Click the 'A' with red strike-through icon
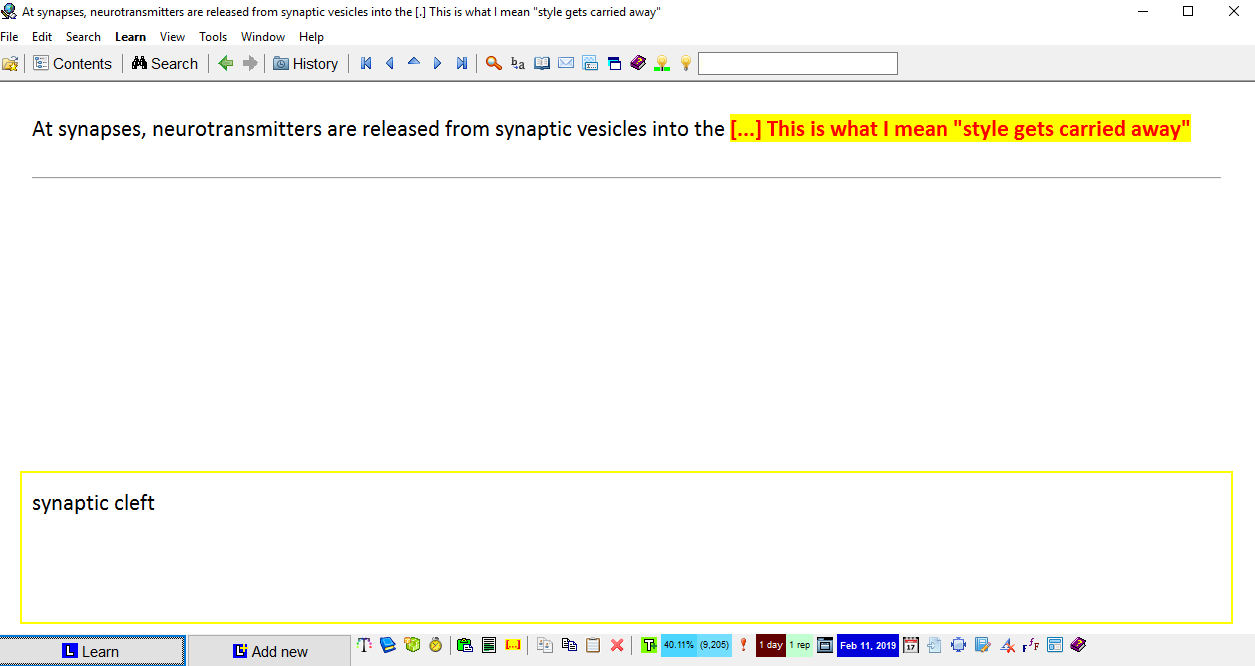The width and height of the screenshot is (1255, 666). [x=1007, y=645]
